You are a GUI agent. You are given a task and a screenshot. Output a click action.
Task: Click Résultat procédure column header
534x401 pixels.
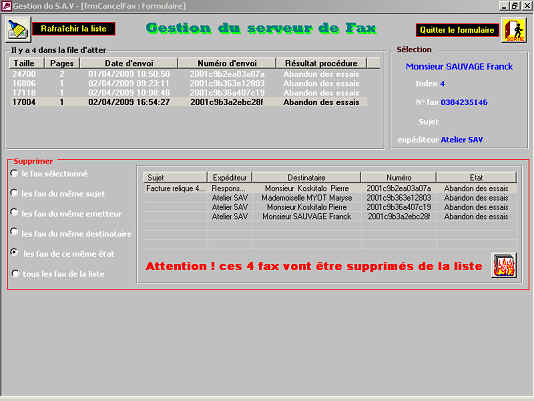click(321, 63)
